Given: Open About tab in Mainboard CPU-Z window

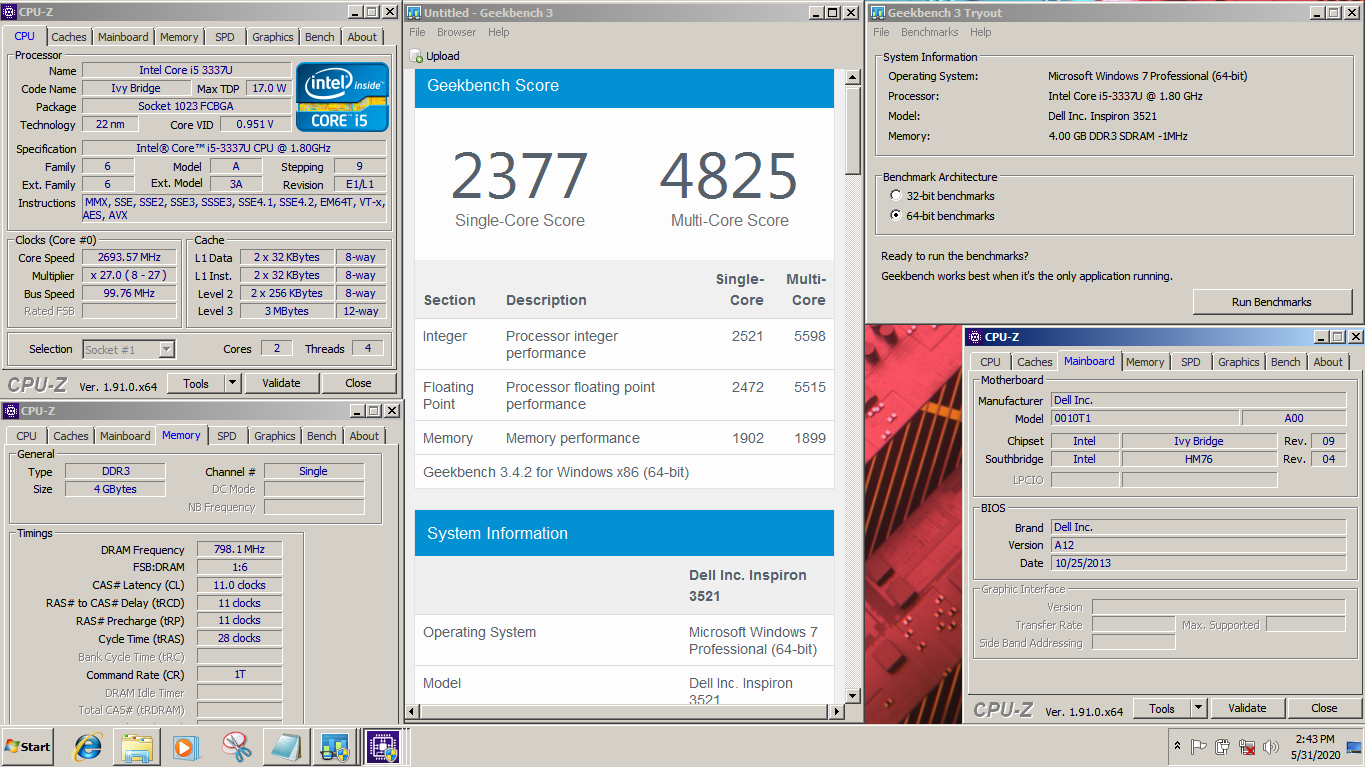Looking at the screenshot, I should (x=1328, y=362).
